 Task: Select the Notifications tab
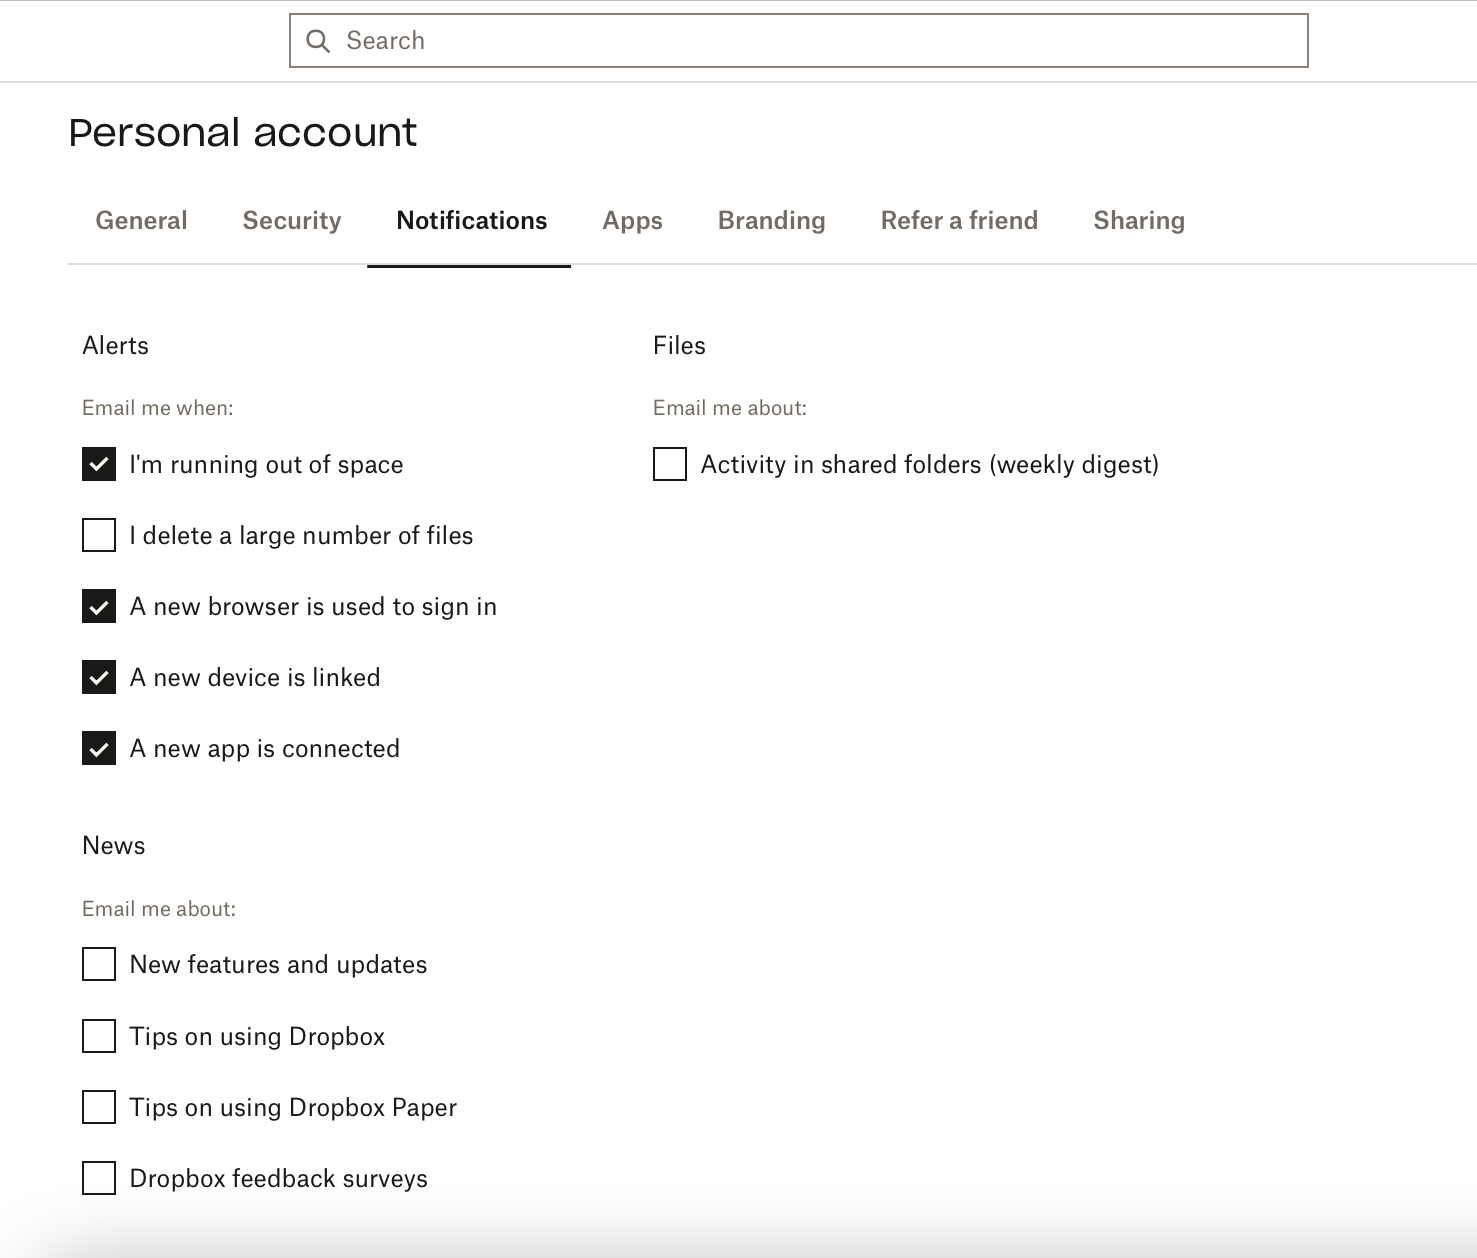coord(471,220)
